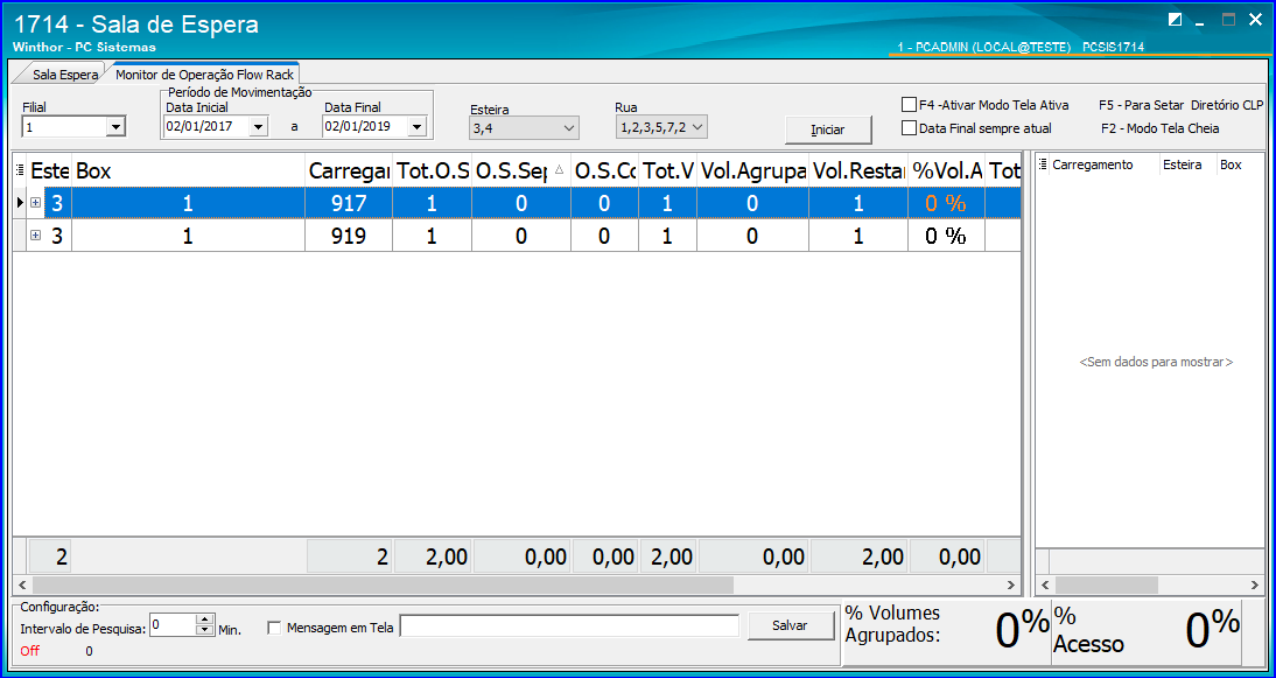This screenshot has width=1277, height=678.
Task: Click the F5 - Para Setar Diretório CLP label
Action: pyautogui.click(x=1181, y=105)
